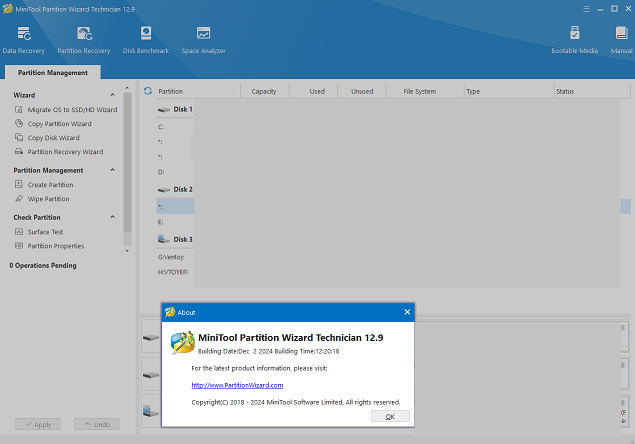Start the Migrate OS to SSD/HD Wizard
The image size is (635, 444).
(x=71, y=109)
